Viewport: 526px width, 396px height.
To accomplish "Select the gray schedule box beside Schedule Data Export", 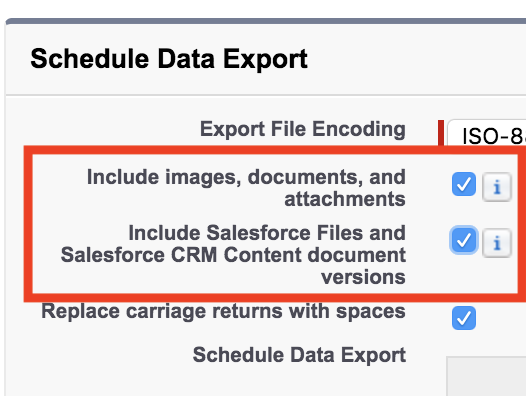I will tap(486, 377).
